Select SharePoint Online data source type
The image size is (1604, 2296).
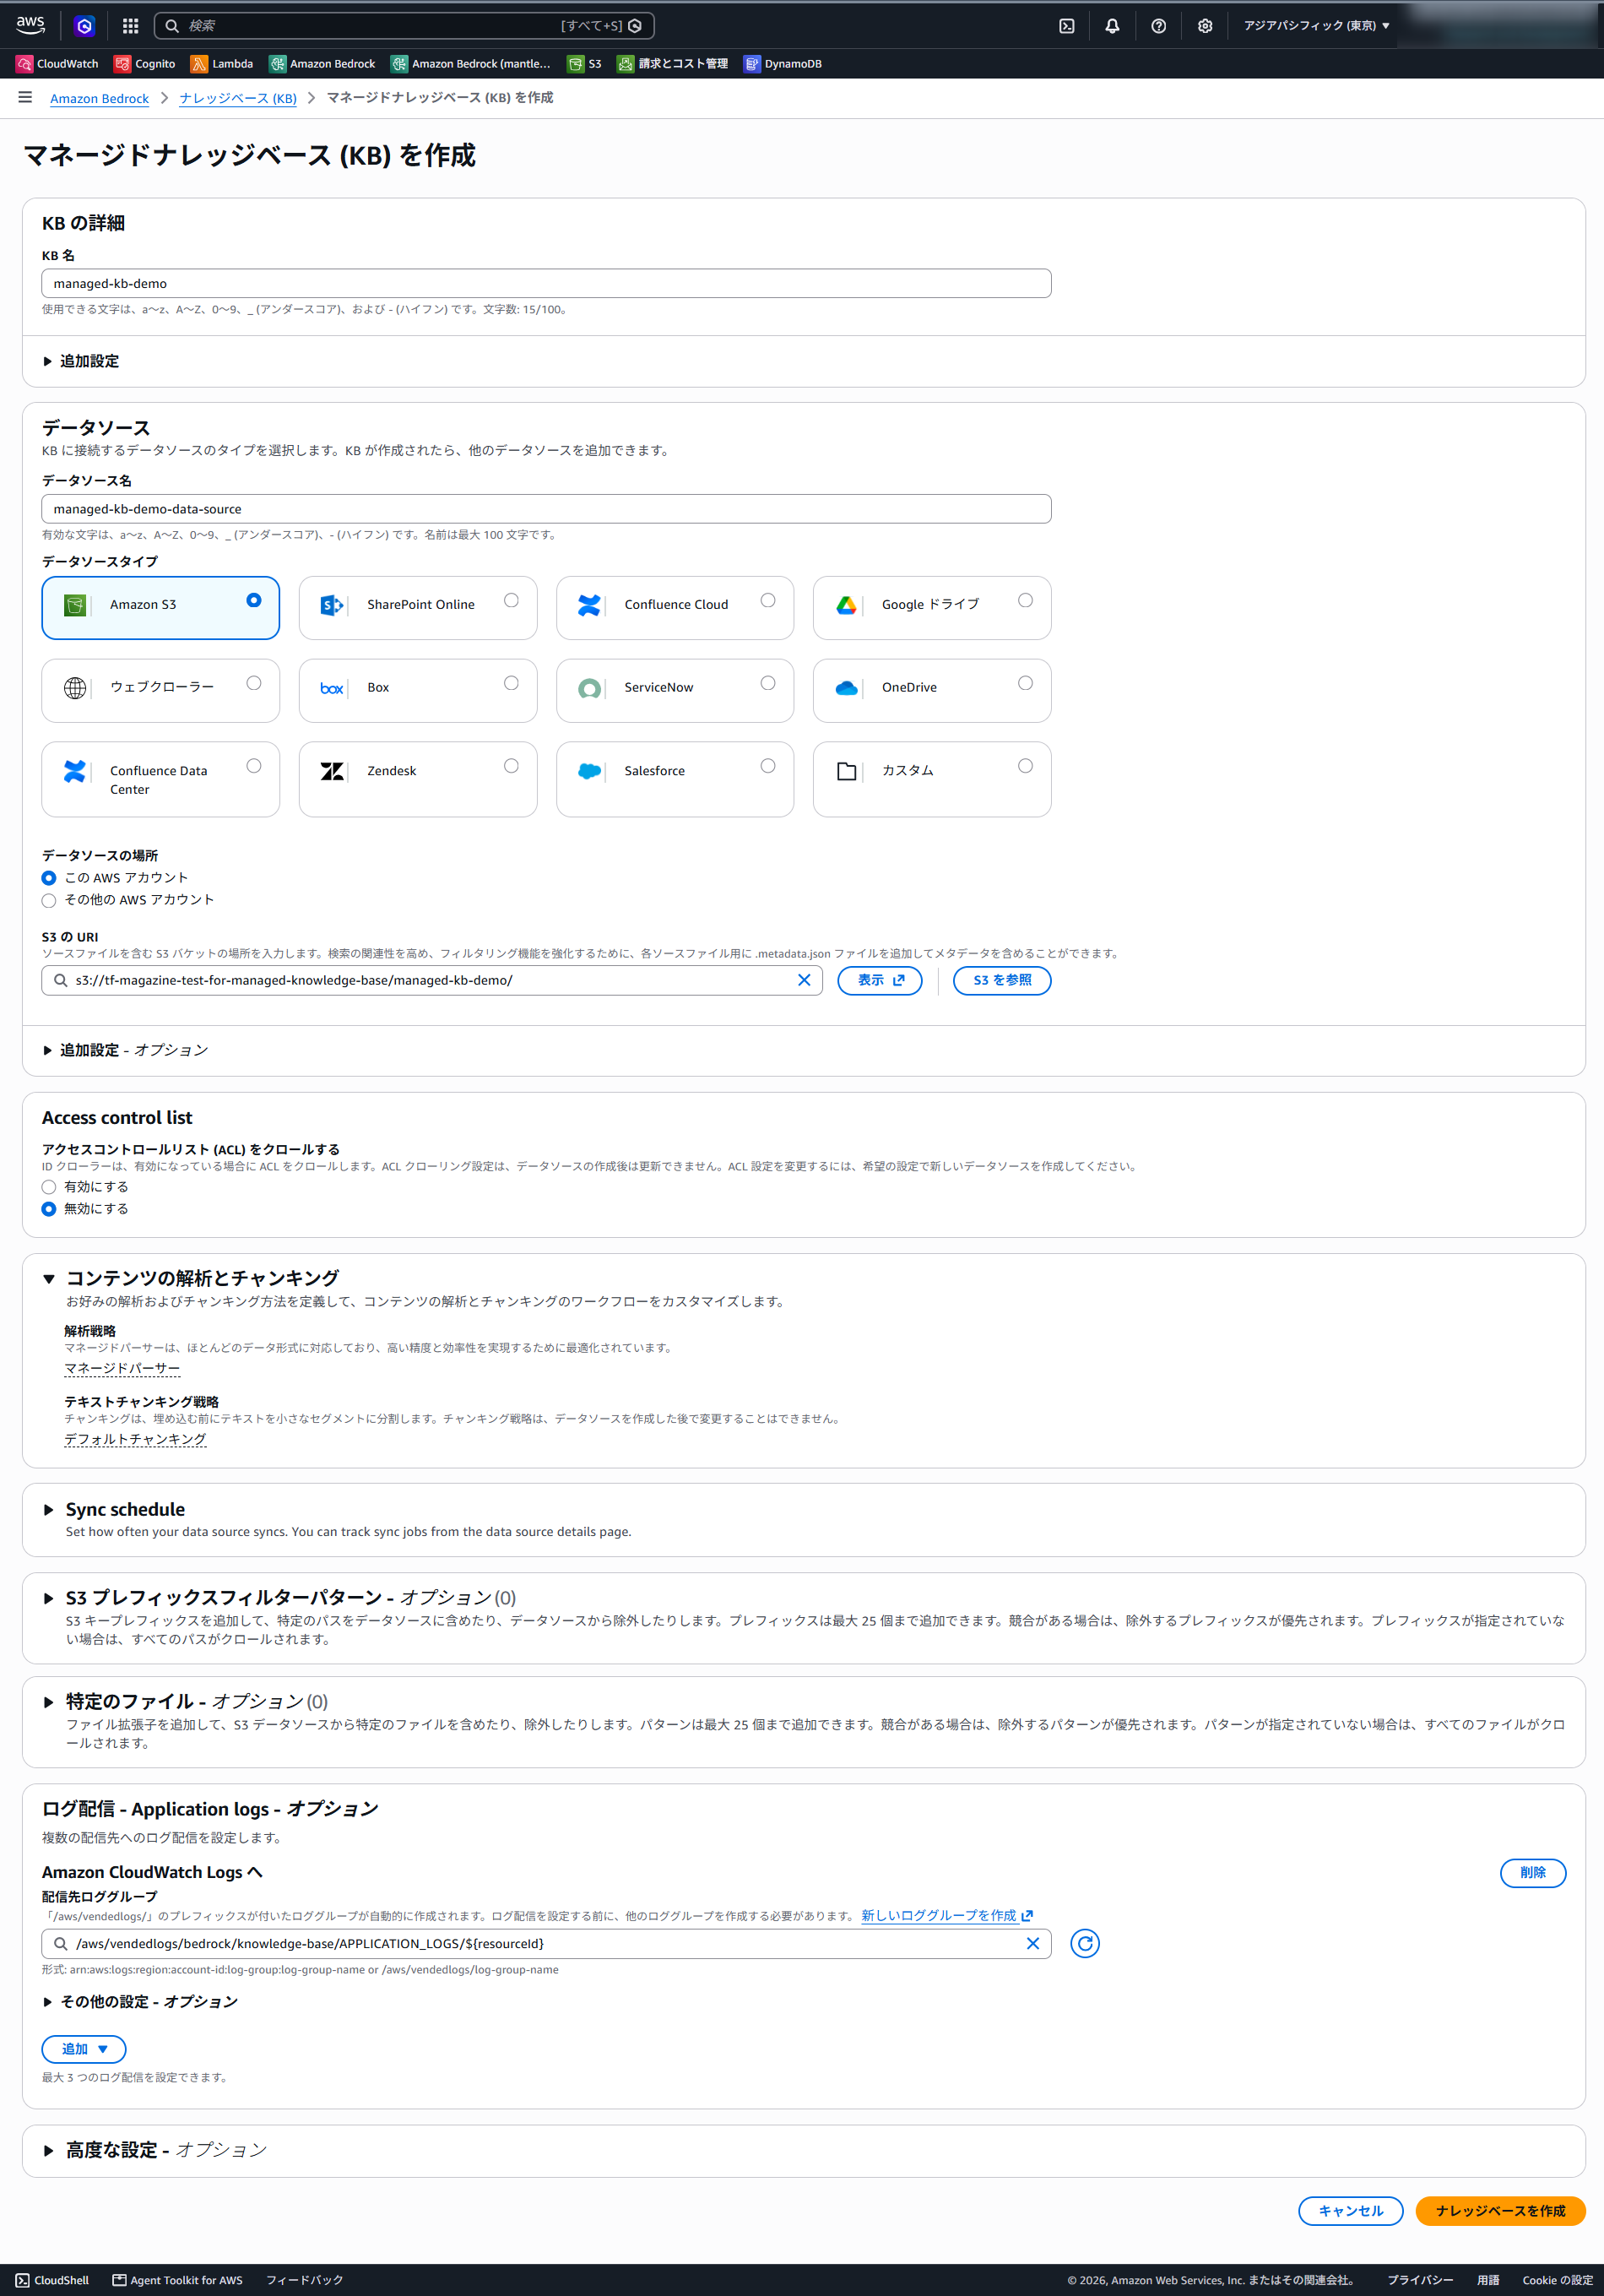(x=418, y=607)
